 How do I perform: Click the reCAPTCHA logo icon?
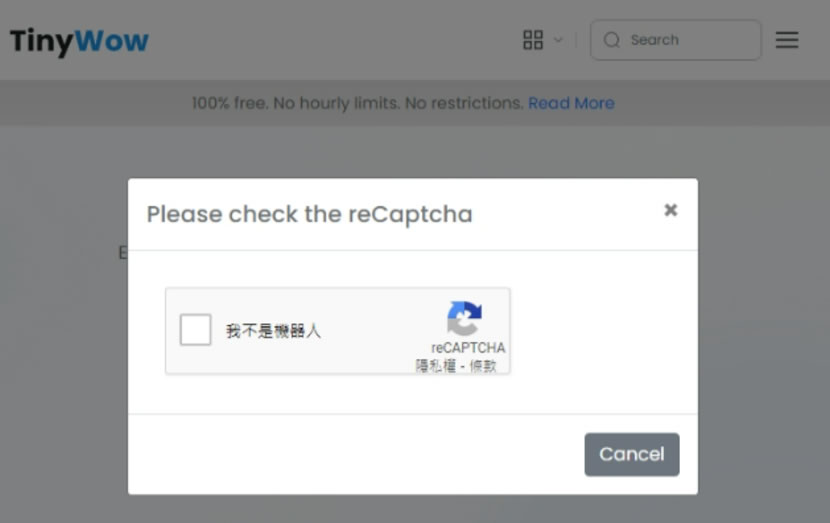tap(464, 318)
